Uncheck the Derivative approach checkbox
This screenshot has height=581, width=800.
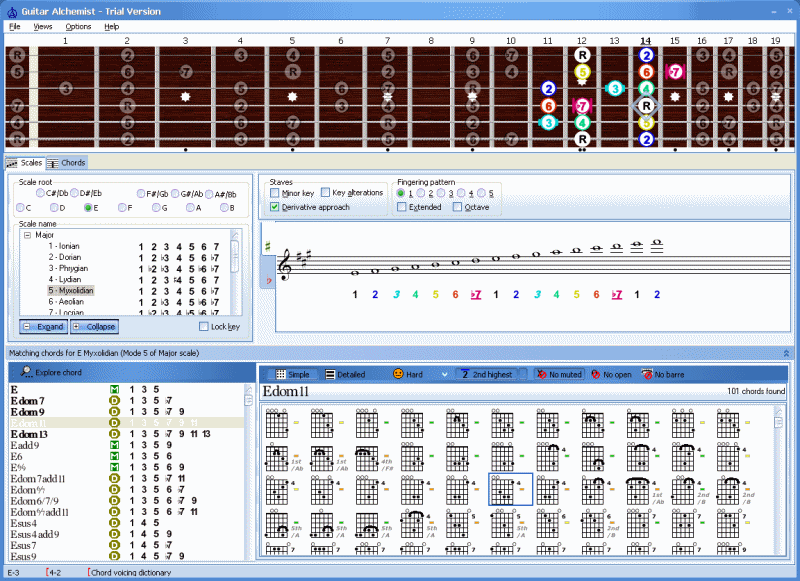tap(275, 207)
